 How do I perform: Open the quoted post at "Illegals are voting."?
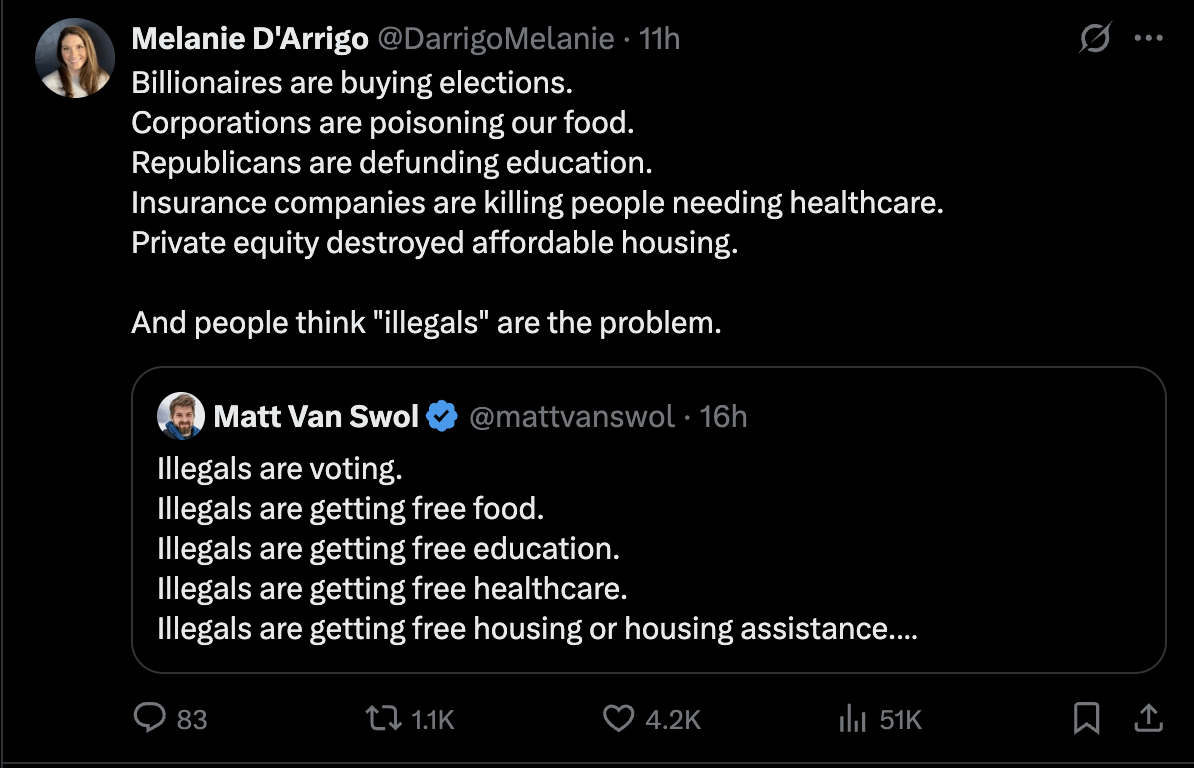pyautogui.click(x=279, y=469)
